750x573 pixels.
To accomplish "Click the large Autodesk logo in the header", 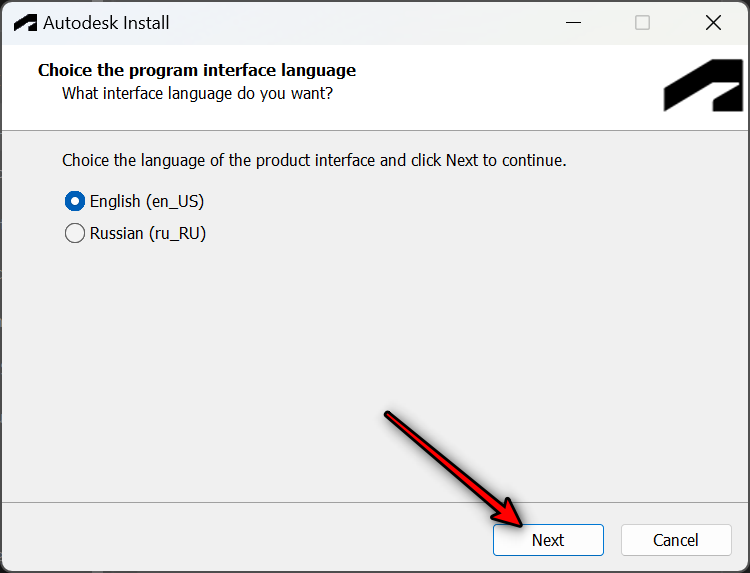I will click(703, 85).
